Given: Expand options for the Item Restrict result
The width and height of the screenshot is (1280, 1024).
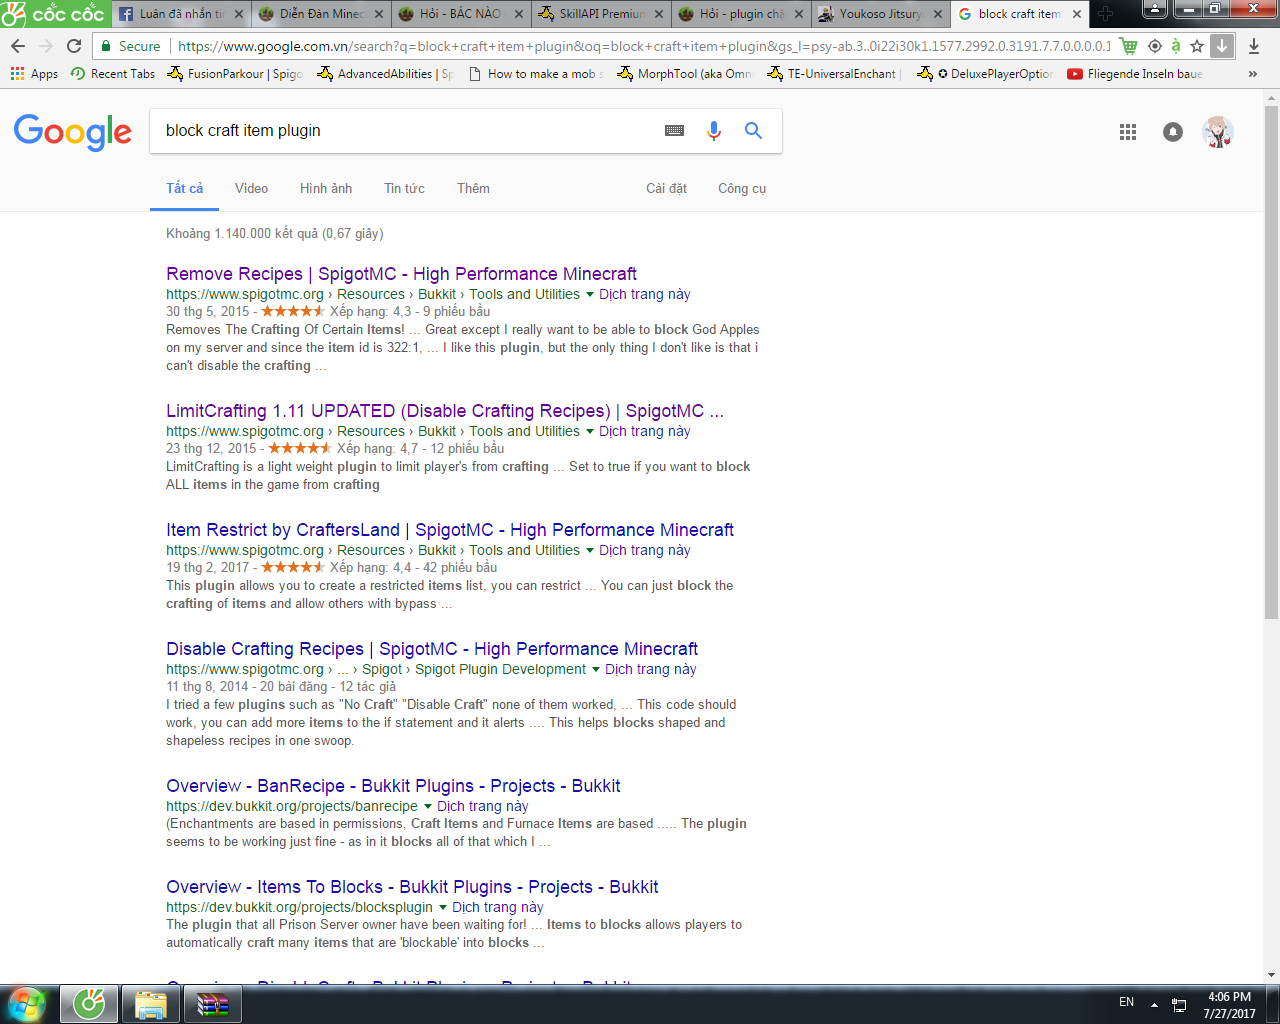Looking at the screenshot, I should (589, 551).
